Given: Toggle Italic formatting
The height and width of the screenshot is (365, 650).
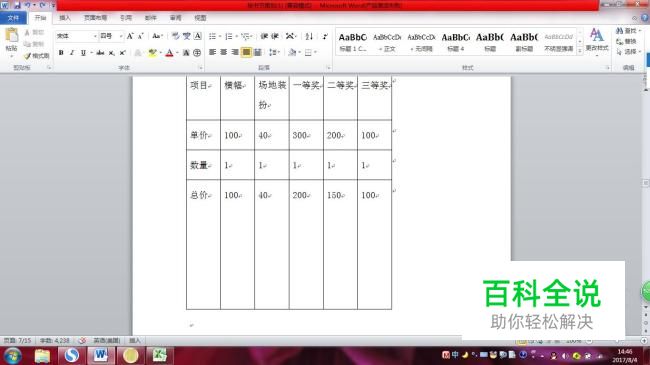Looking at the screenshot, I should 72,53.
